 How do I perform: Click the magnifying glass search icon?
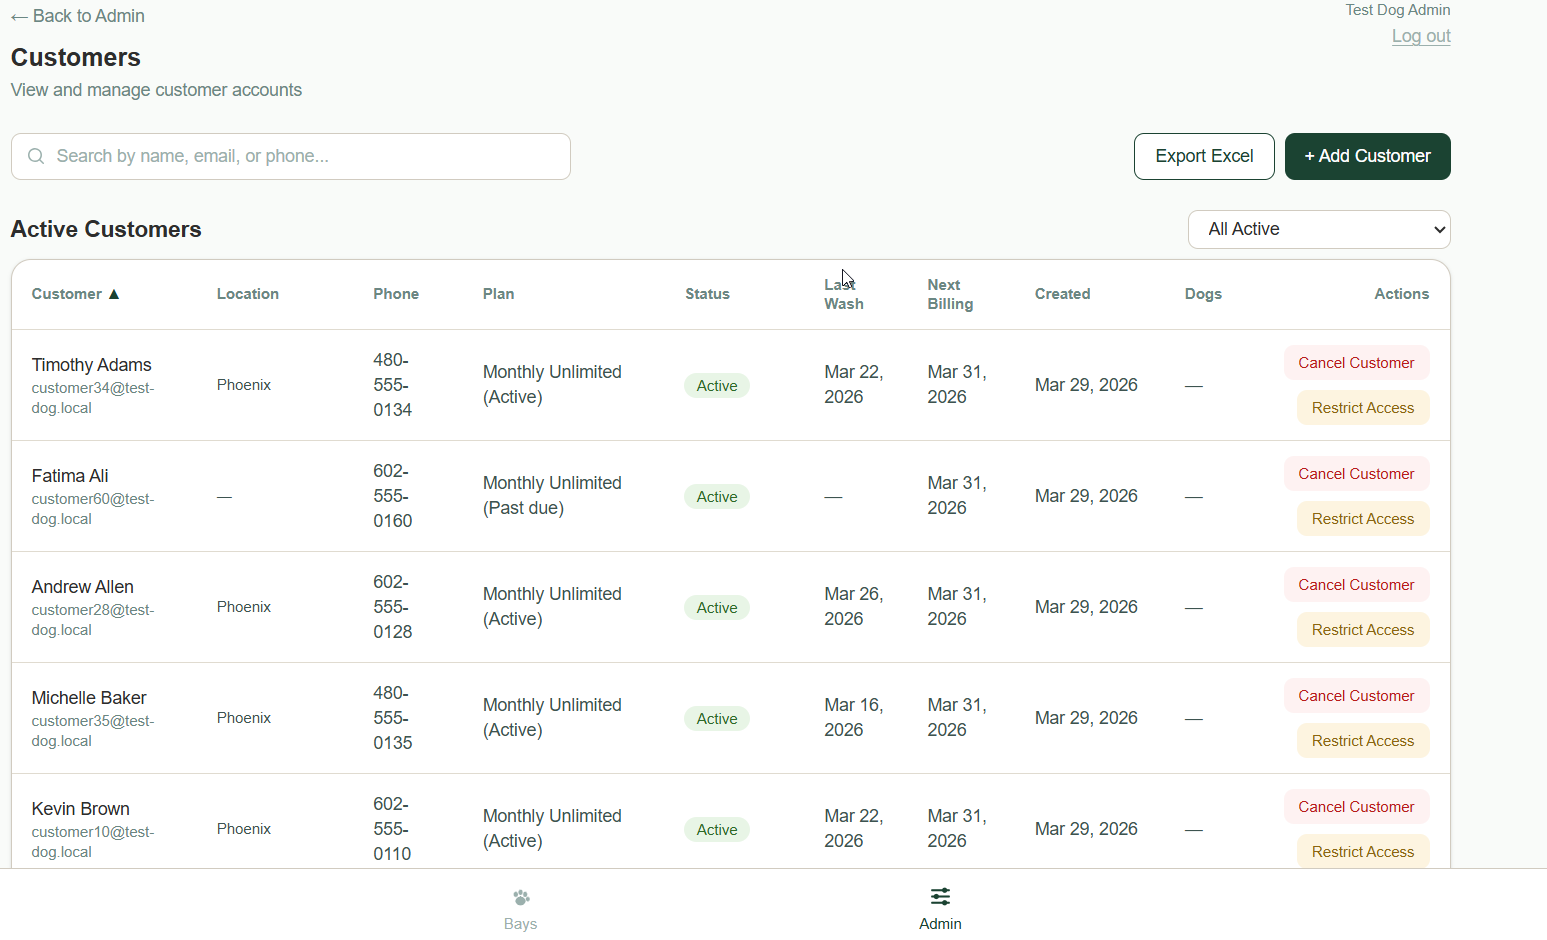tap(36, 156)
